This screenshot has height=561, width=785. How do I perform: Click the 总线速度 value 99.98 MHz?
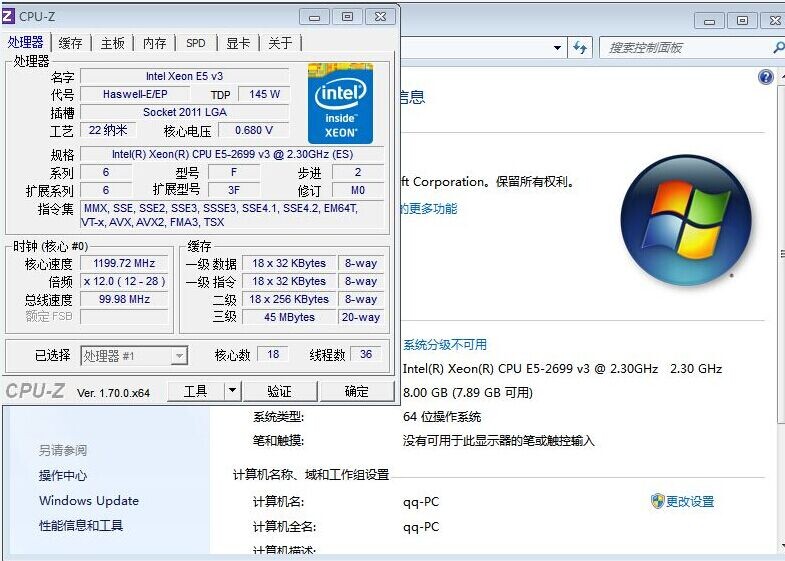pos(124,299)
